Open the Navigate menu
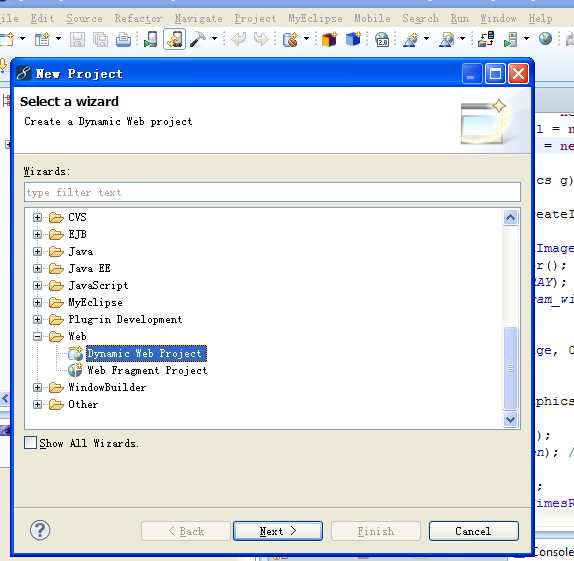 point(198,18)
